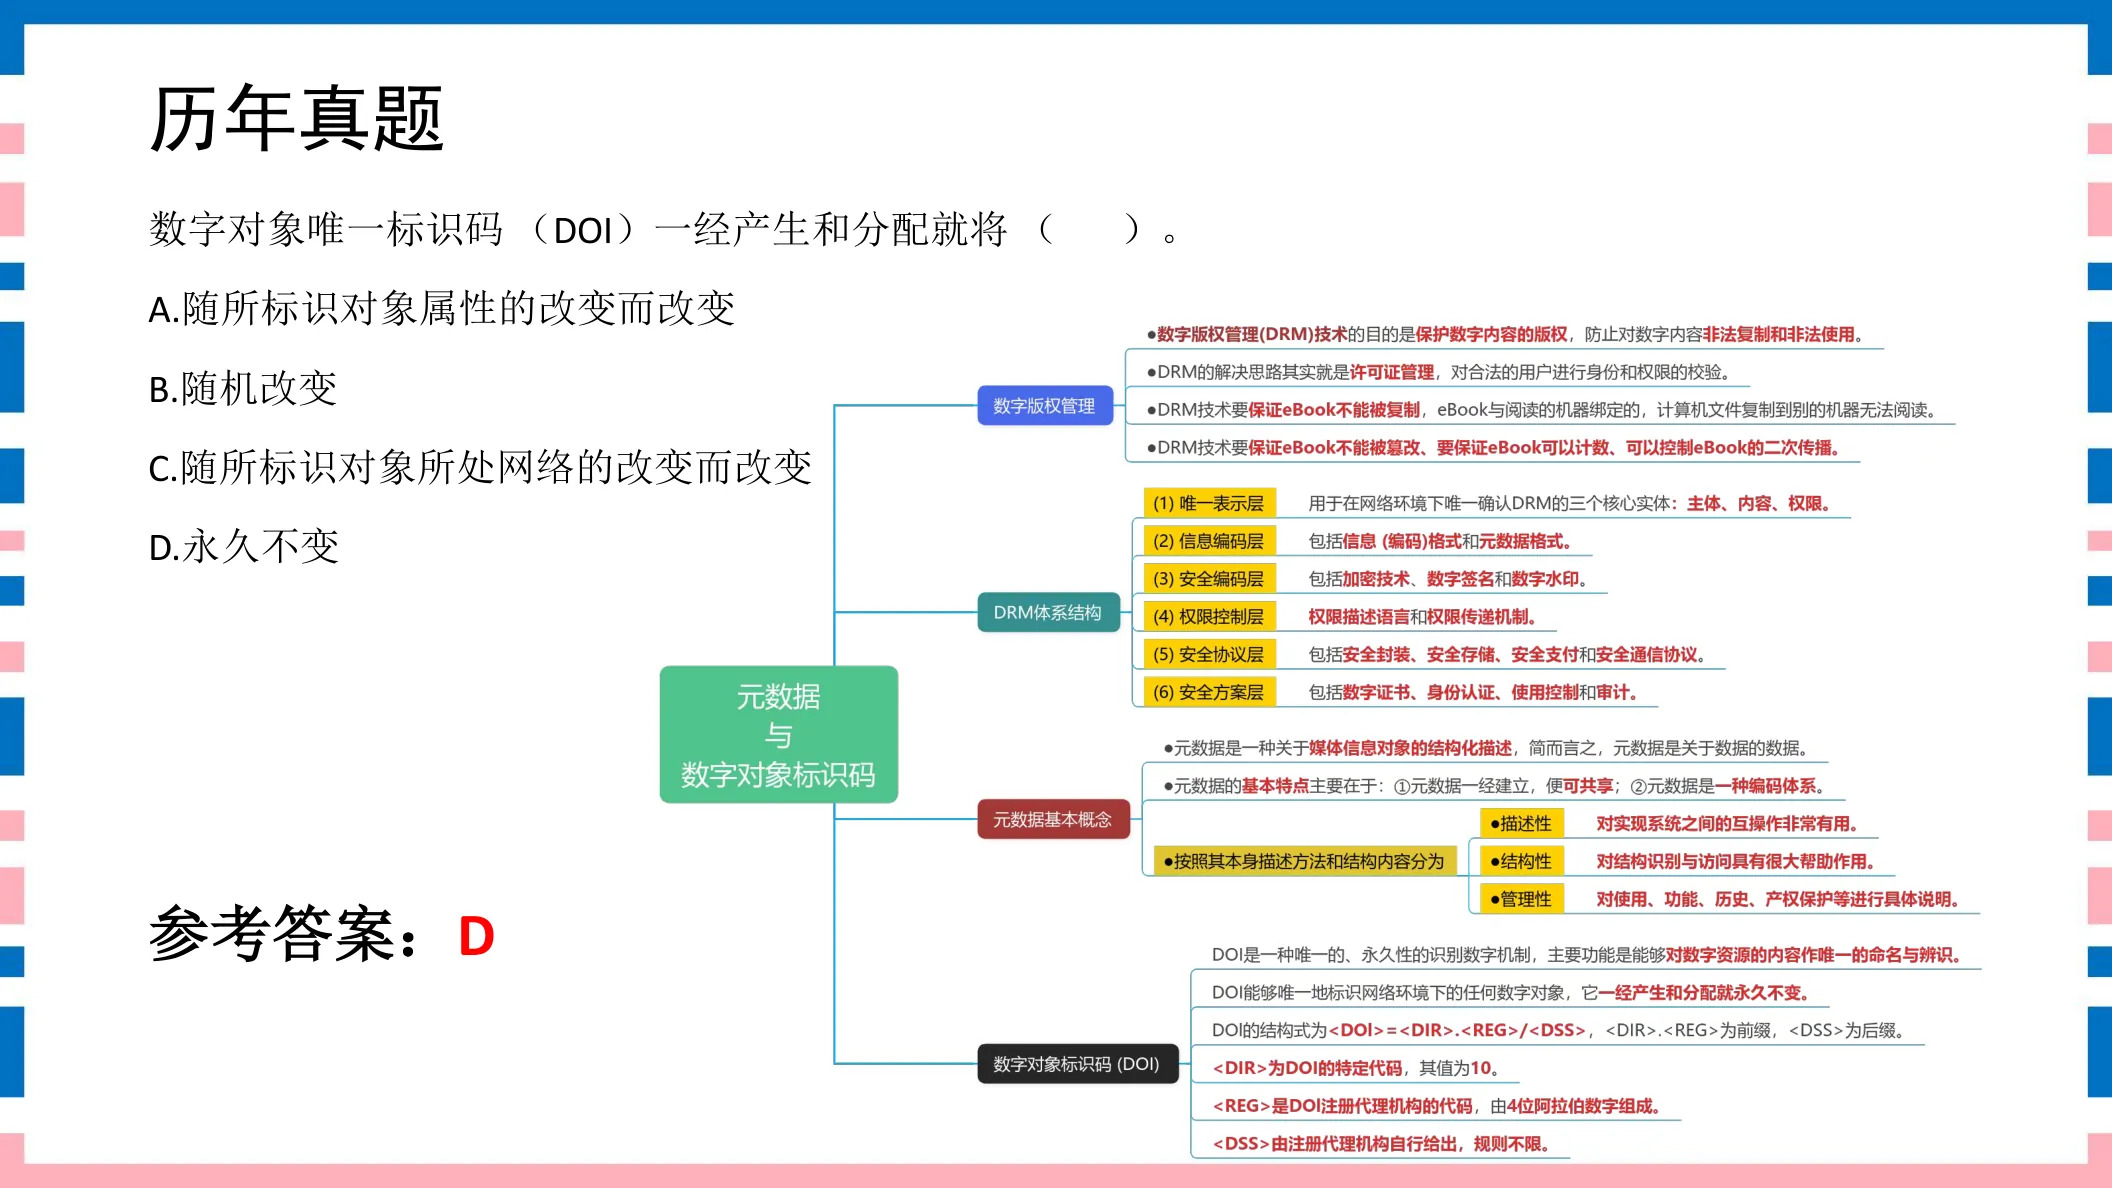Select the green central node 元数据与数字对象标识码
Image resolution: width=2112 pixels, height=1188 pixels.
pos(779,734)
